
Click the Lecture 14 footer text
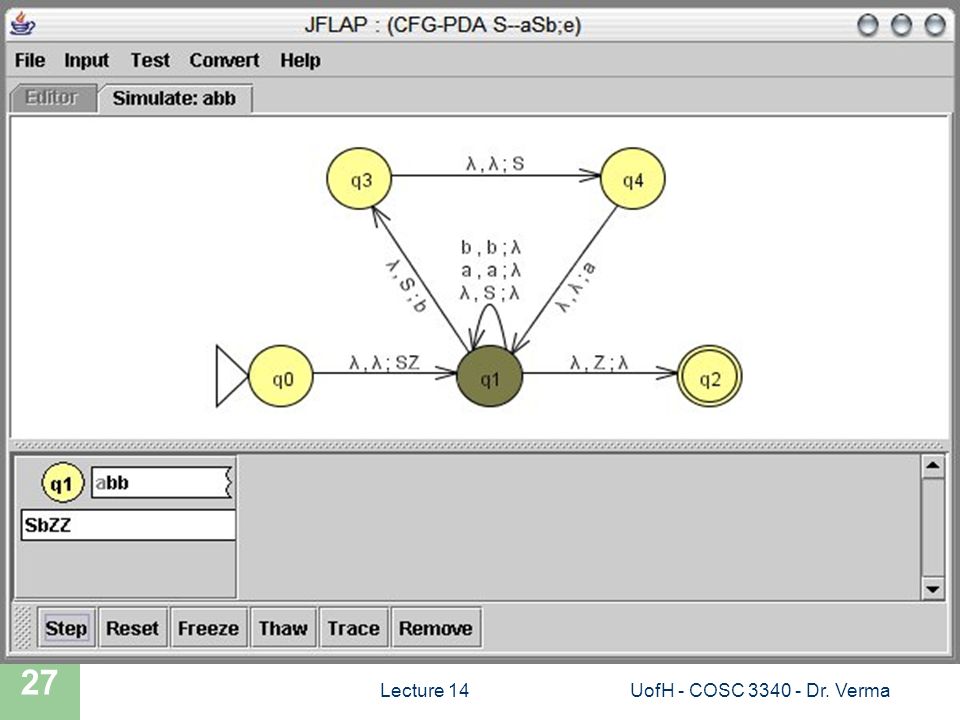pyautogui.click(x=424, y=691)
